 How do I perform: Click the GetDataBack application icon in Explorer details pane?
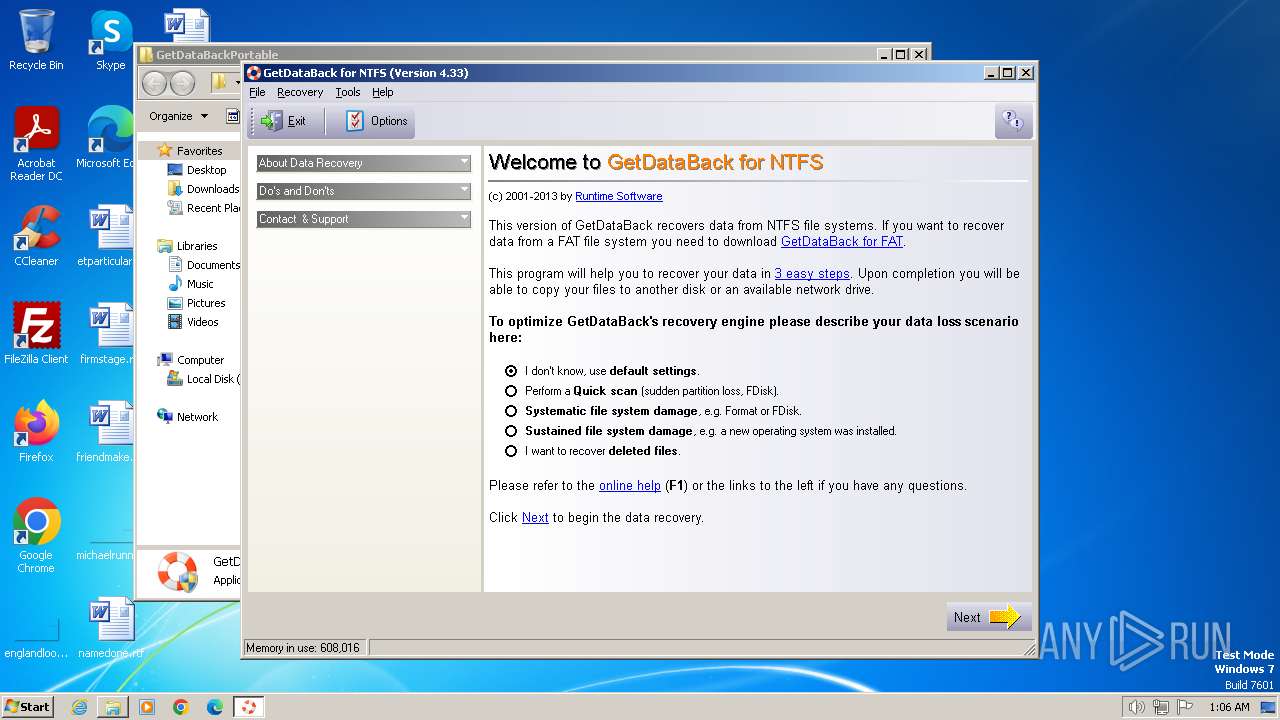[178, 571]
